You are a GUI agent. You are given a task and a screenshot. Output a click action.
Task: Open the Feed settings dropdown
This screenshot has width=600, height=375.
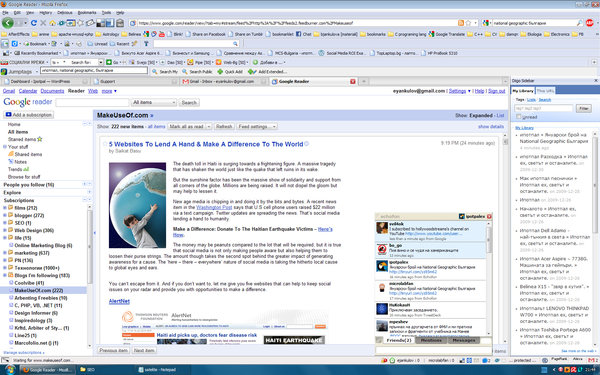coord(257,126)
